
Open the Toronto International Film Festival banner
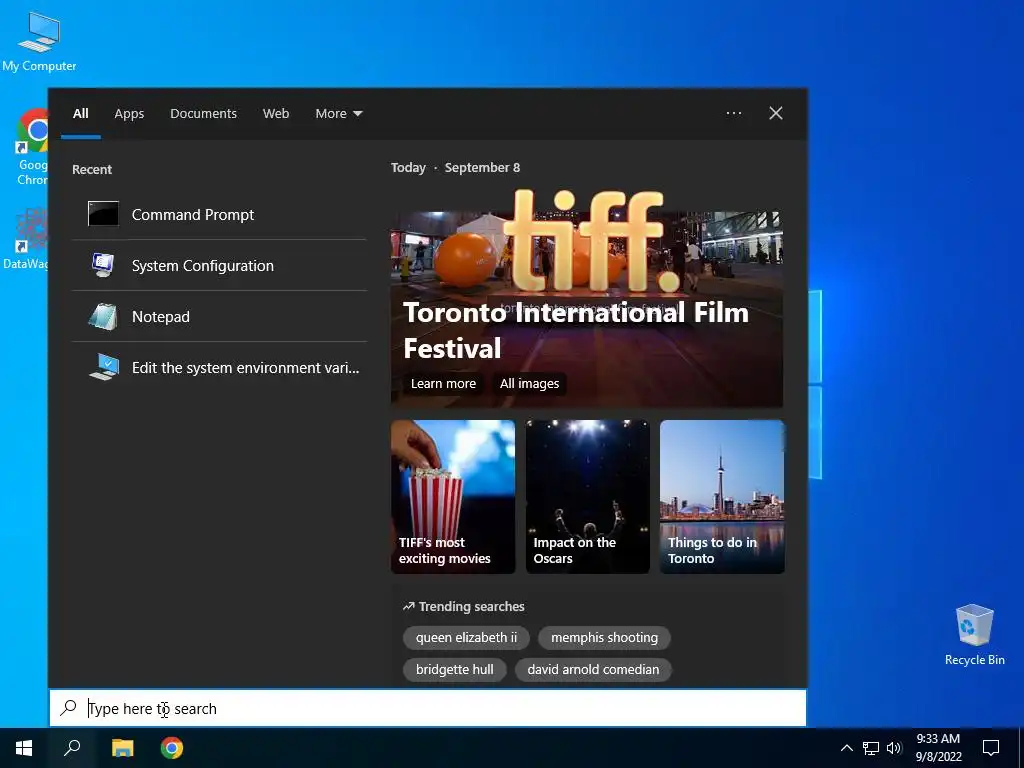(x=587, y=309)
